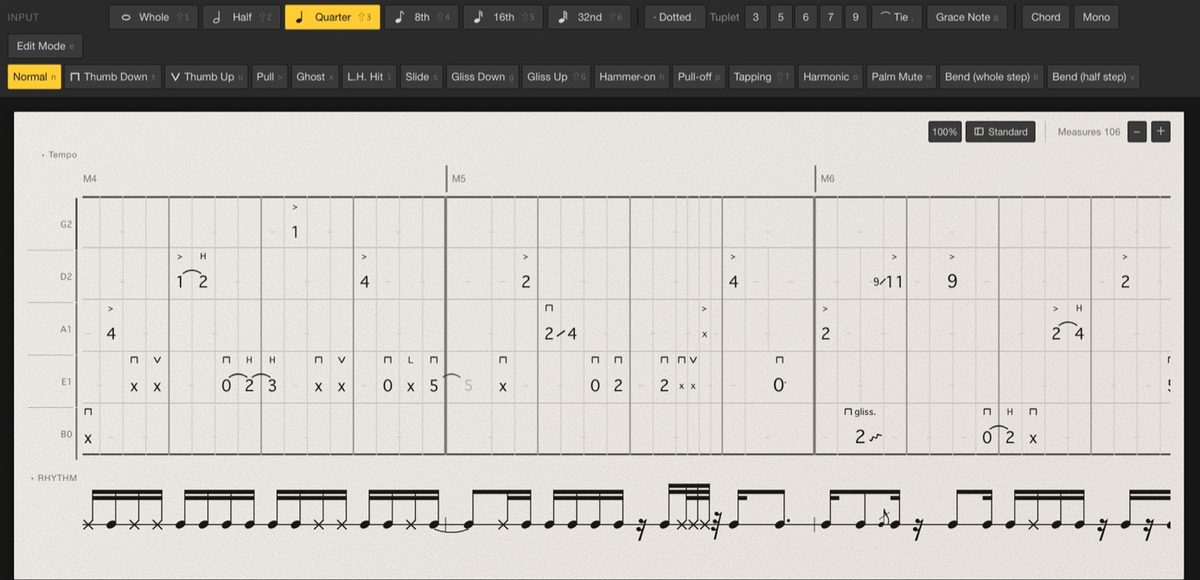The width and height of the screenshot is (1200, 580).
Task: Select Whole note duration
Action: click(x=153, y=17)
